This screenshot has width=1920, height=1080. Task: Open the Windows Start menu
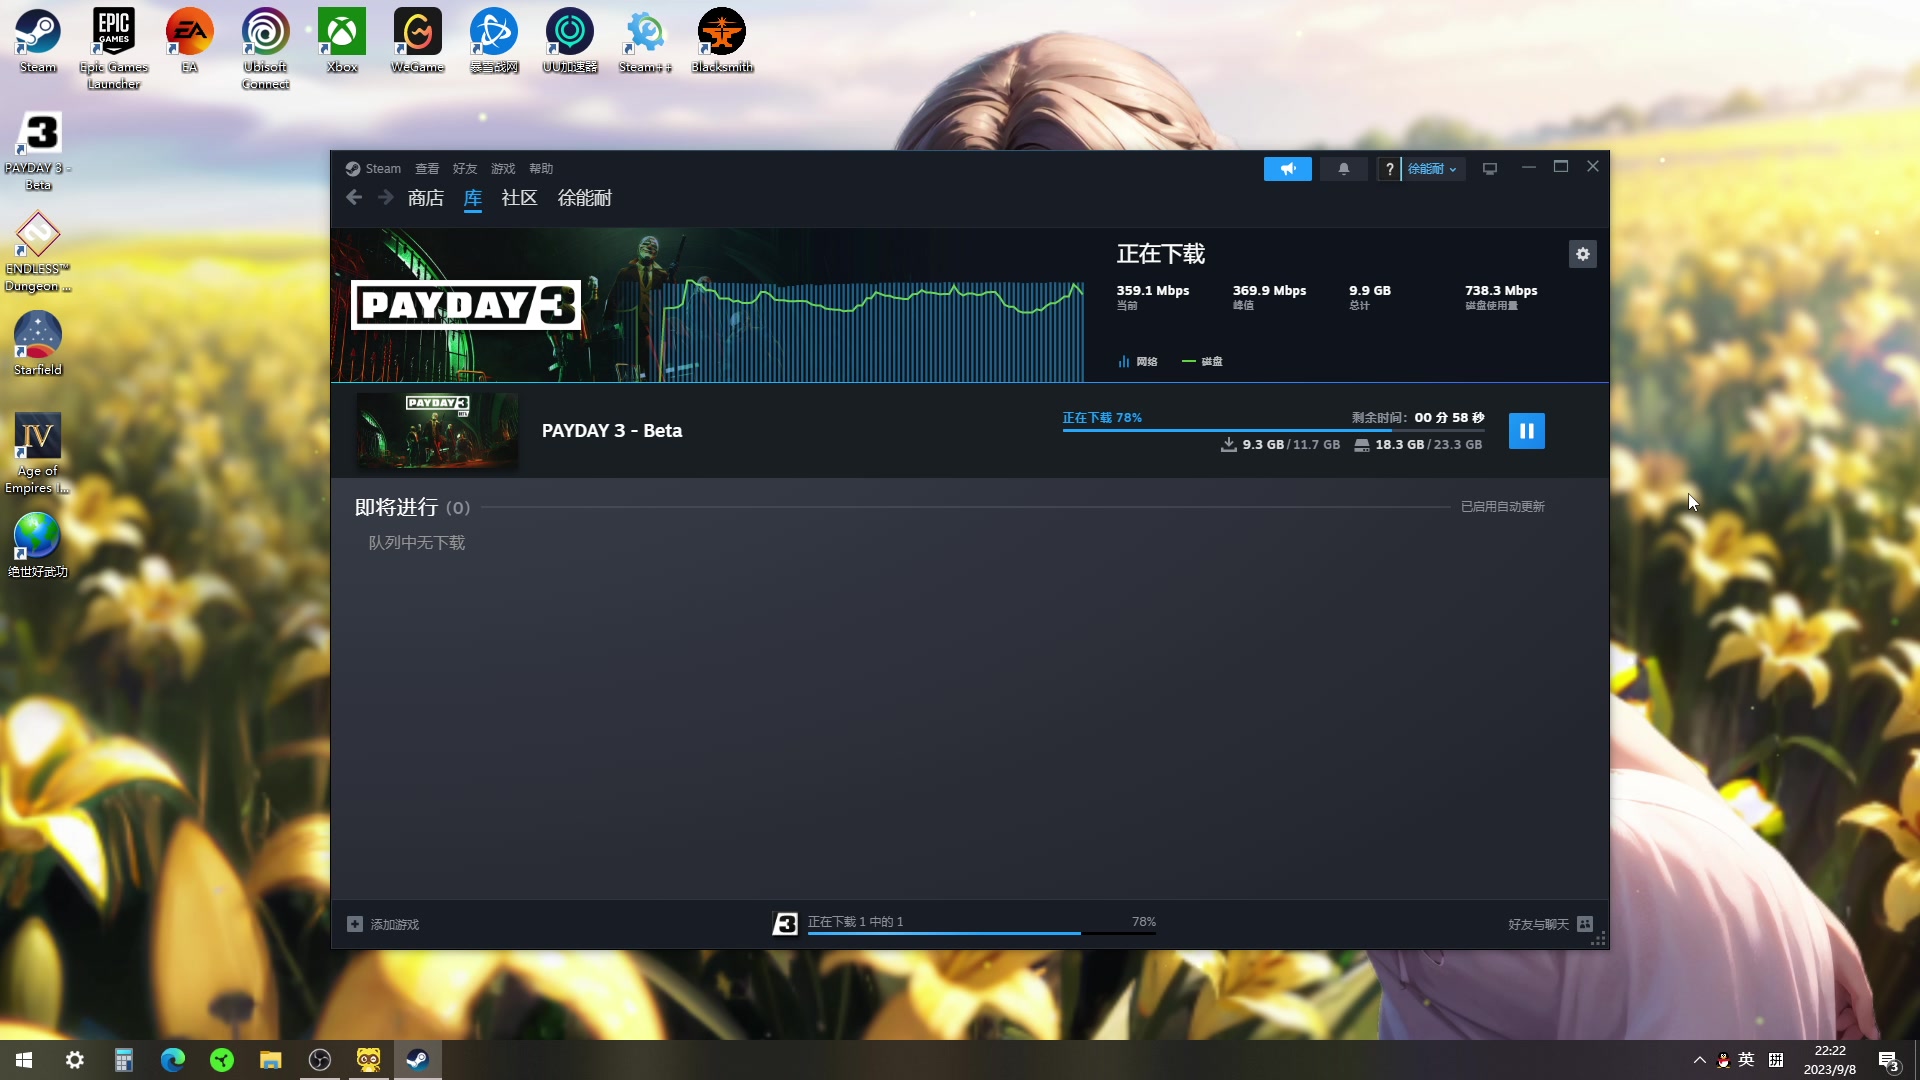click(24, 1060)
